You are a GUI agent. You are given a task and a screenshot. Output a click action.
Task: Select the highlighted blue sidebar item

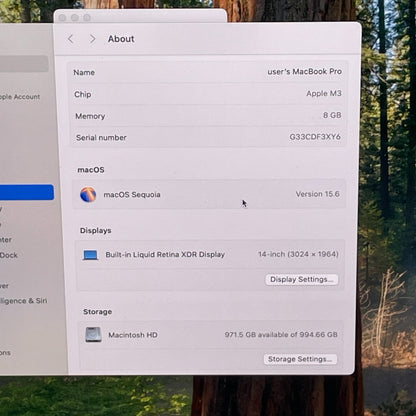click(x=27, y=192)
